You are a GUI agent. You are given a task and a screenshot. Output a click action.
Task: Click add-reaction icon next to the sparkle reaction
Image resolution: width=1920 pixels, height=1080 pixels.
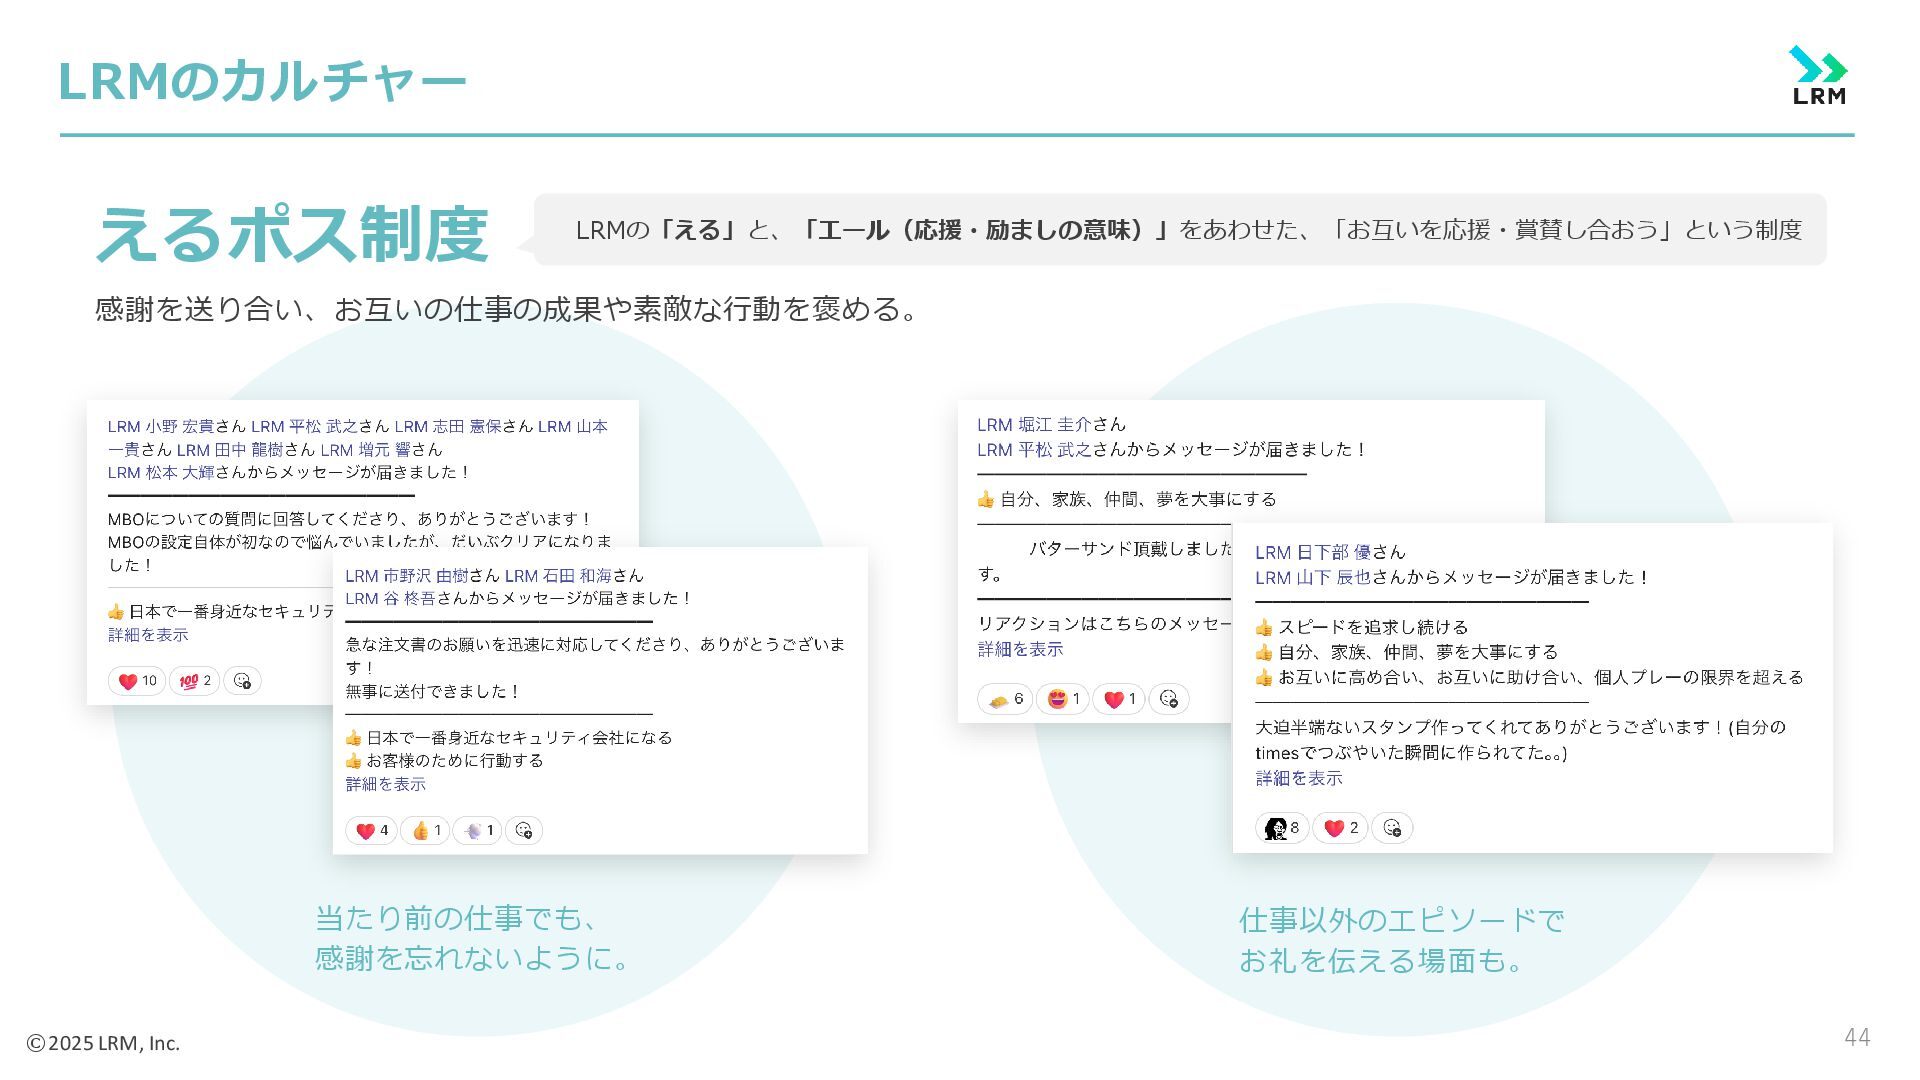523,830
